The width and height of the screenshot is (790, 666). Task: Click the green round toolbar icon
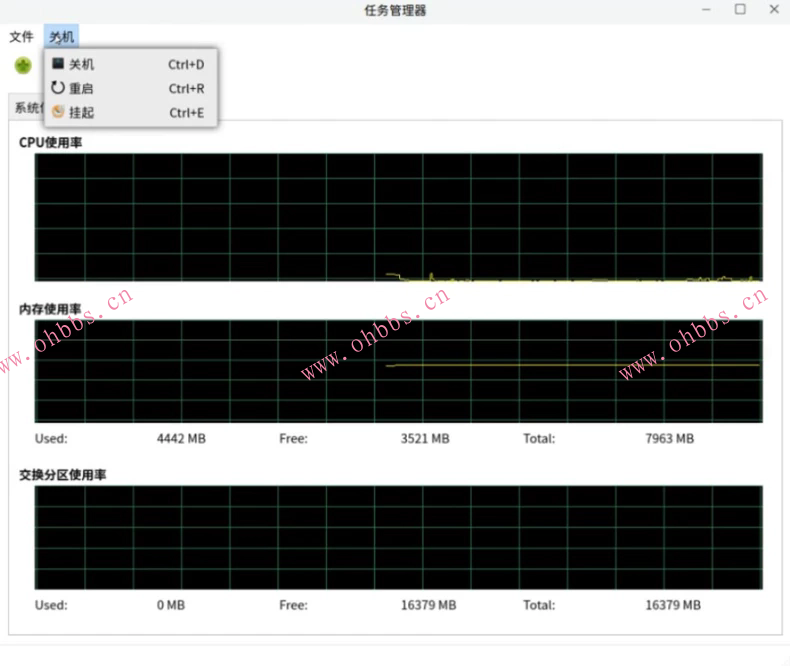(23, 65)
